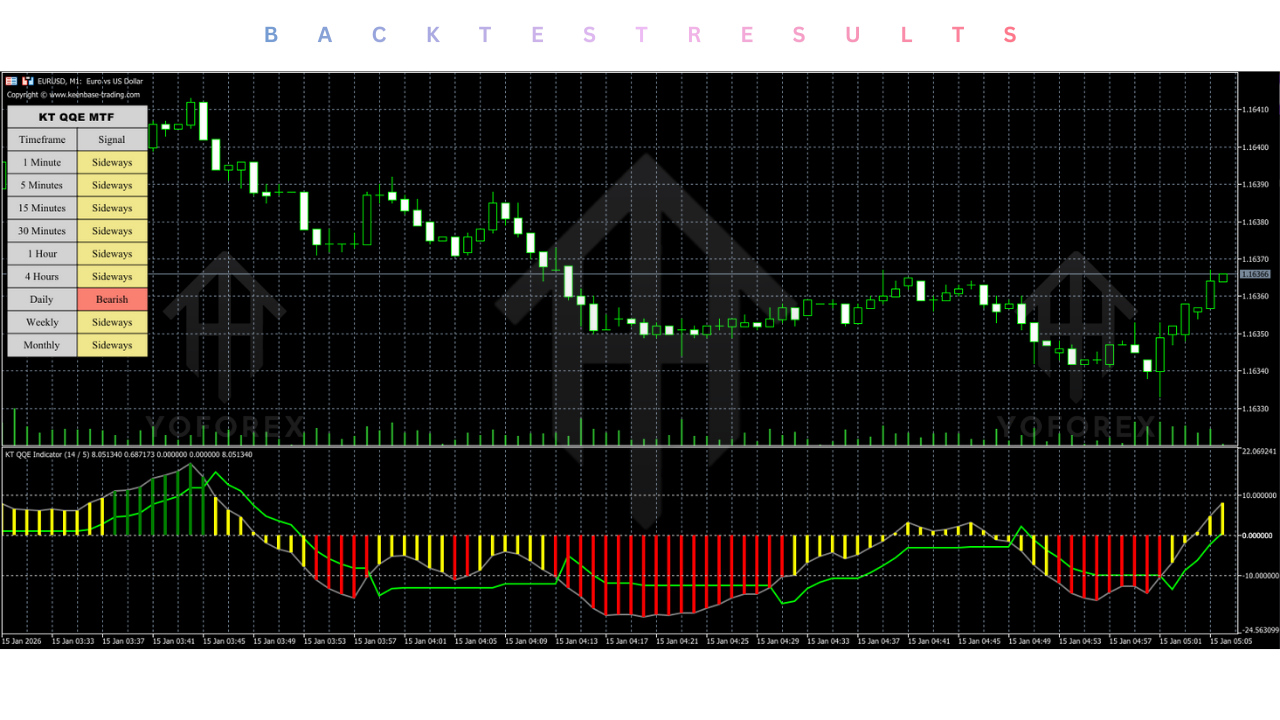This screenshot has width=1280, height=720.
Task: Select the Signal column header
Action: 111,139
